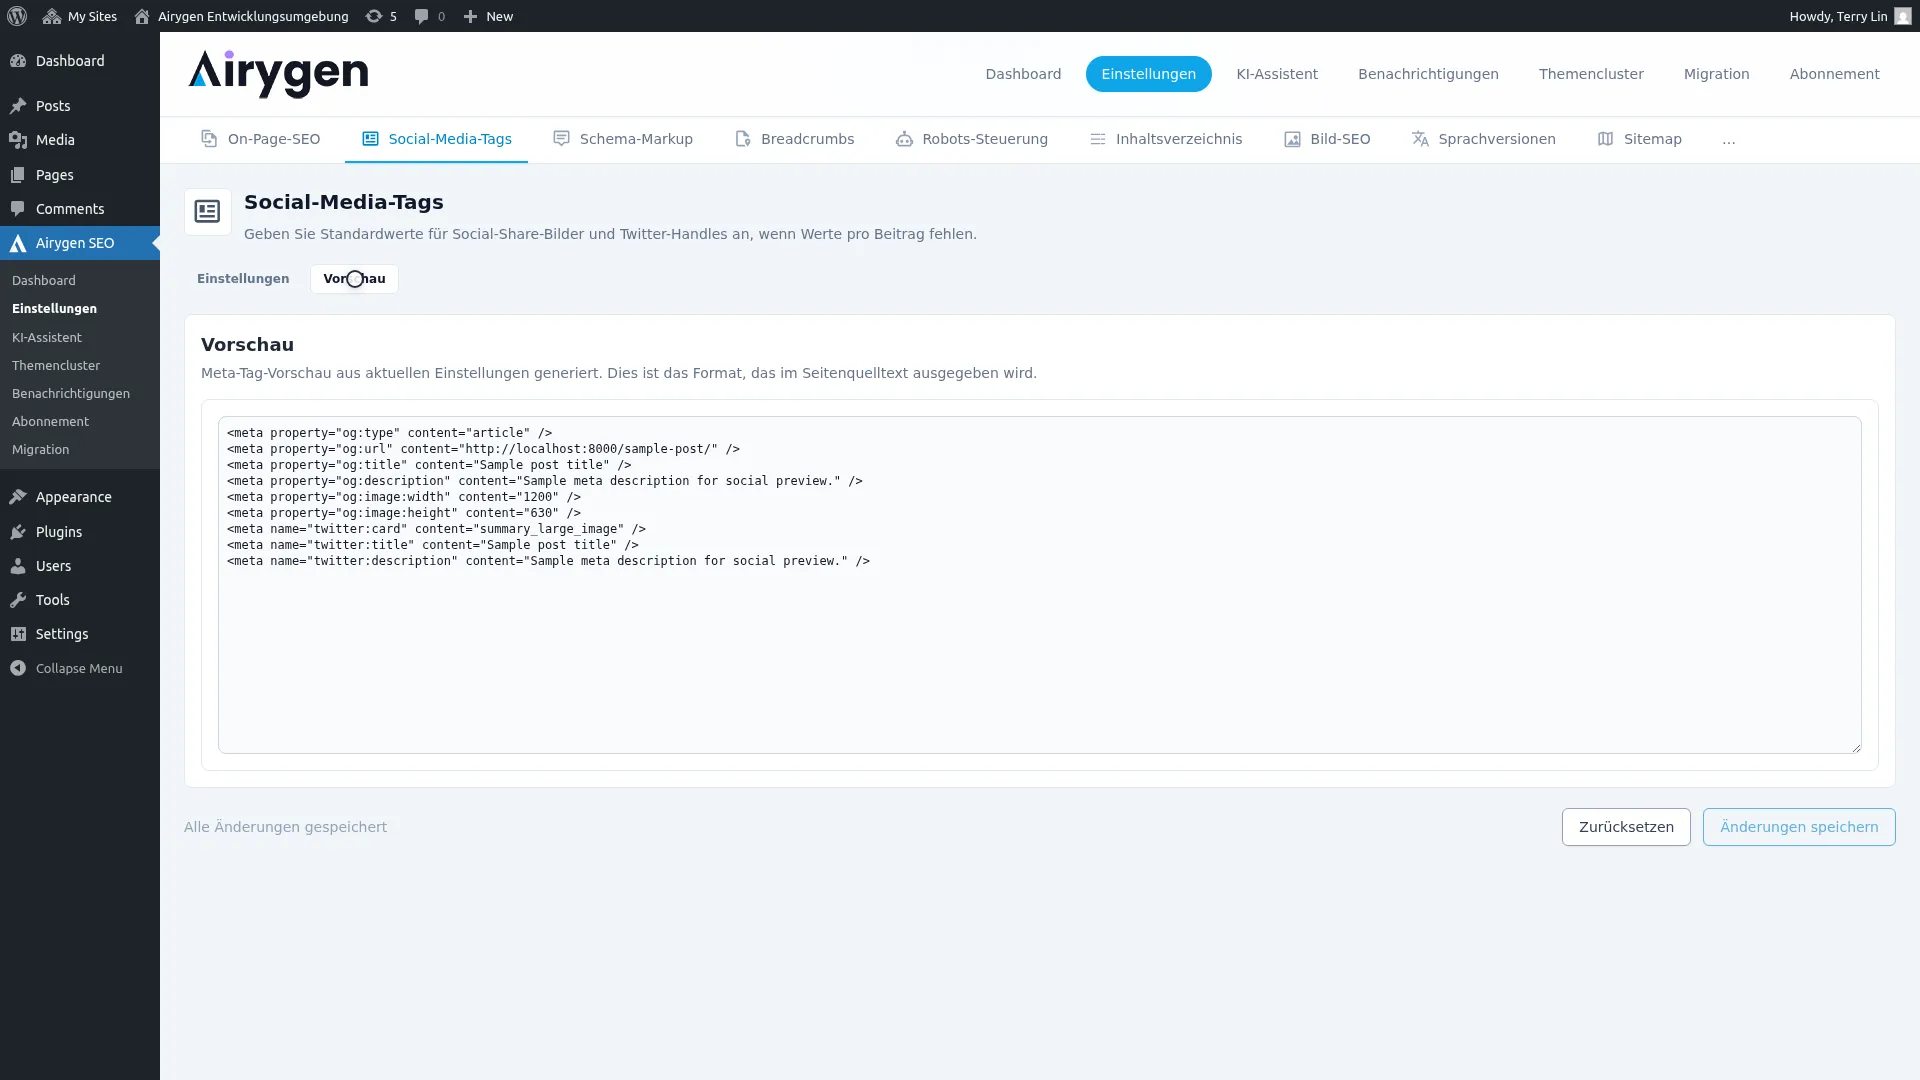Switch to Inhaltsverzeichnis tab
The image size is (1920, 1080).
(1166, 139)
